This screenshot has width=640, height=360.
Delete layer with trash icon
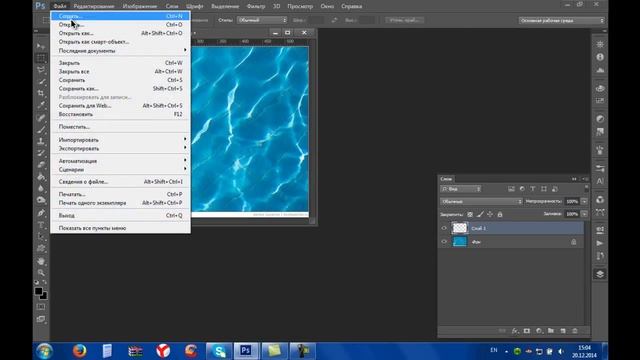575,331
